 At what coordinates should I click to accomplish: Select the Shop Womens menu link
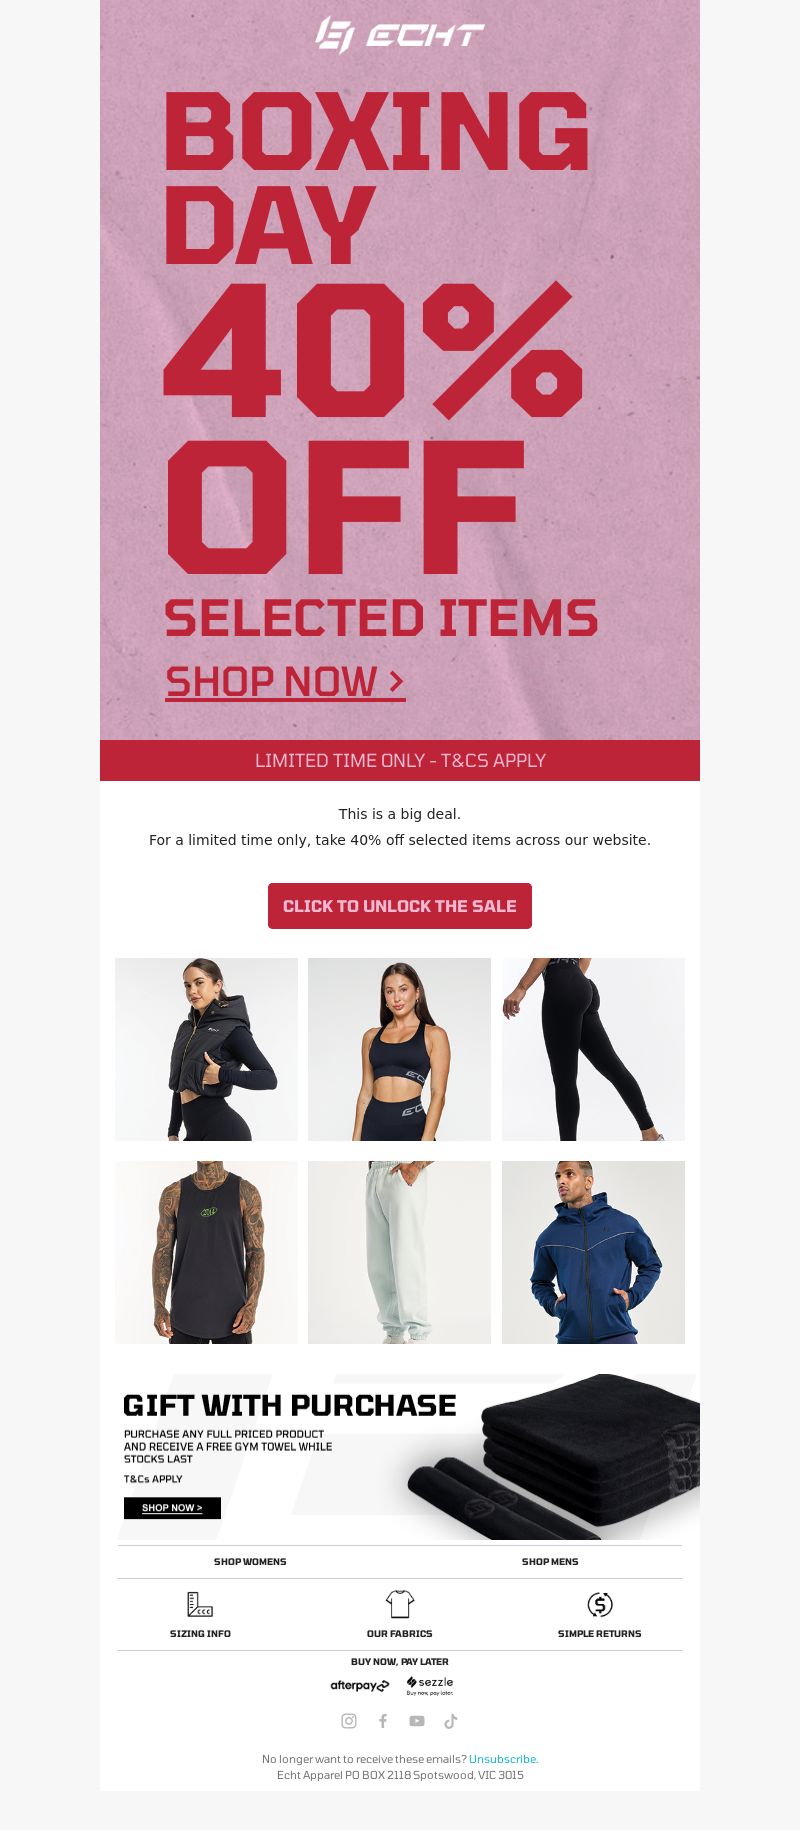click(x=250, y=1562)
